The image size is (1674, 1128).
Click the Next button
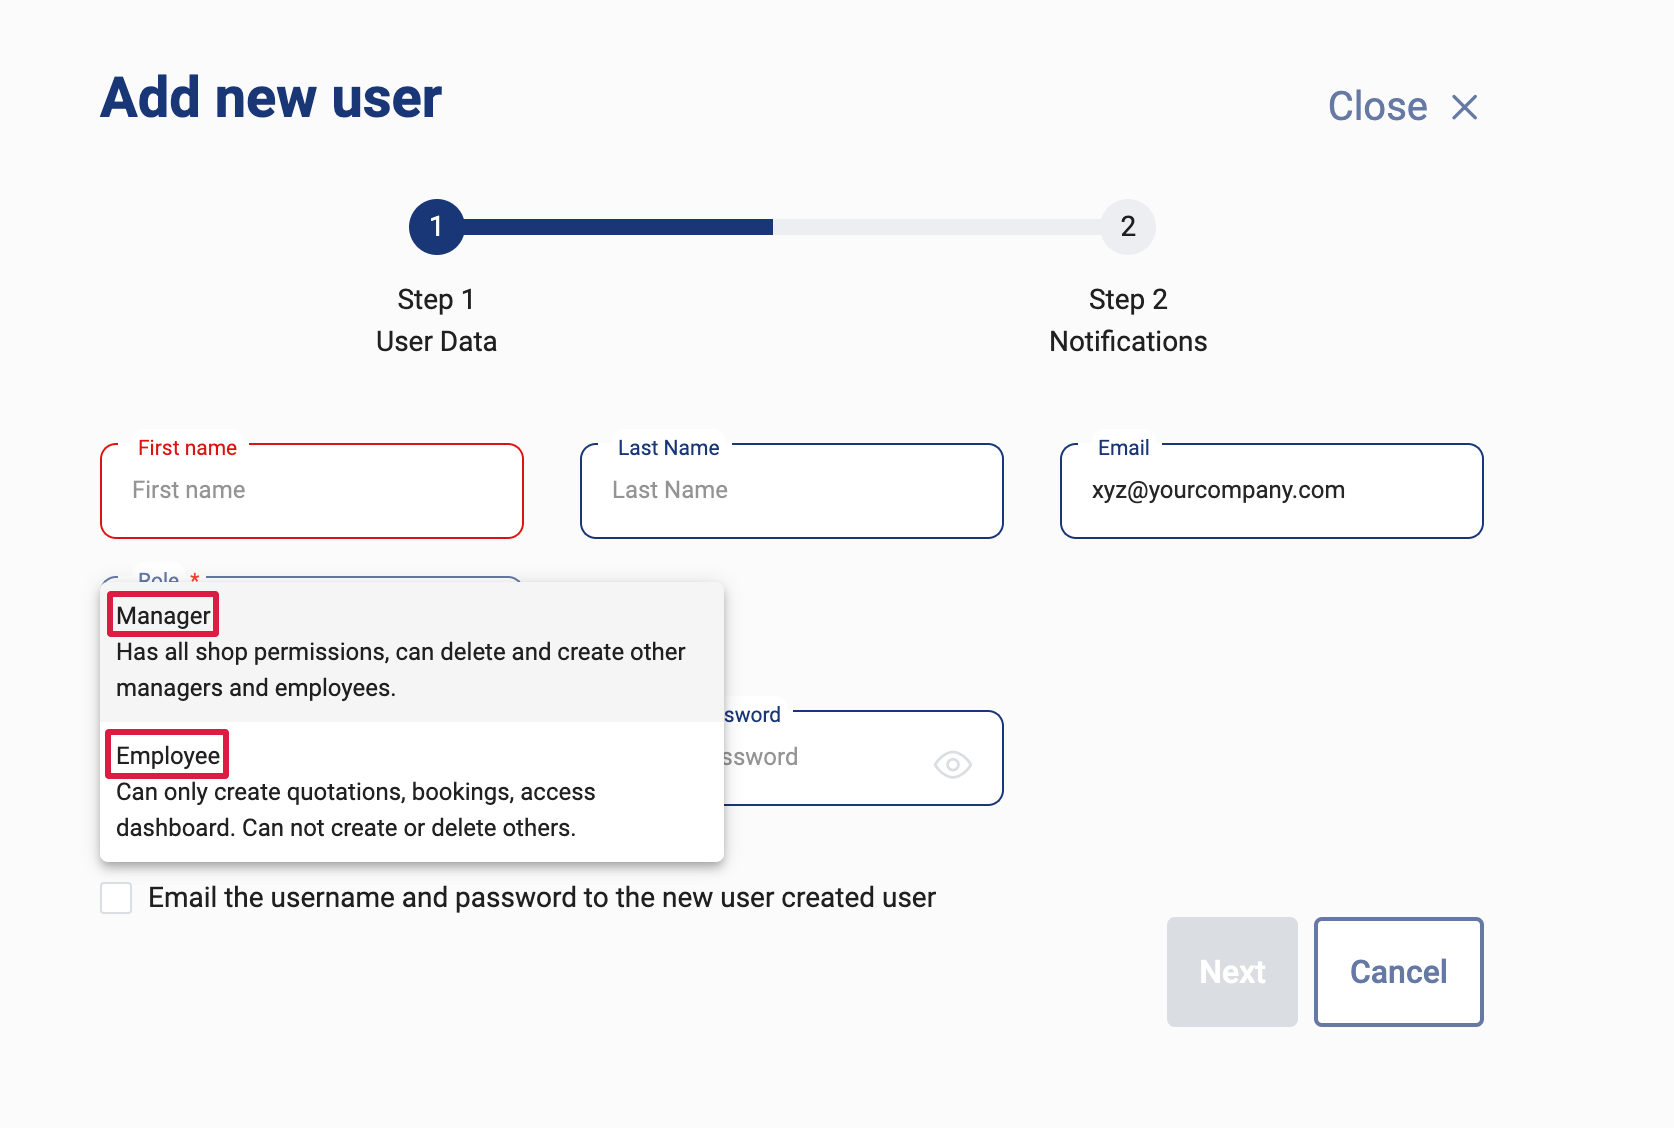(1232, 972)
